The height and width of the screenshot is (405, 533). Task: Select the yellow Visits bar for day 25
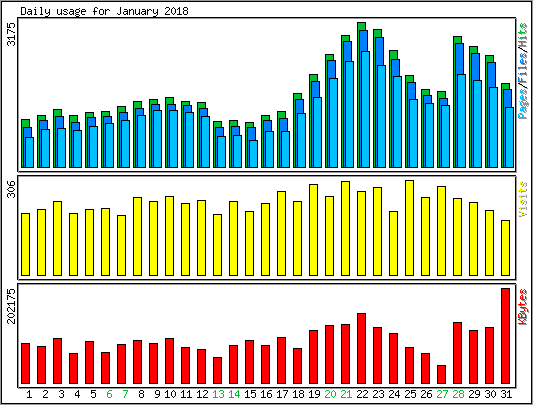[410, 228]
